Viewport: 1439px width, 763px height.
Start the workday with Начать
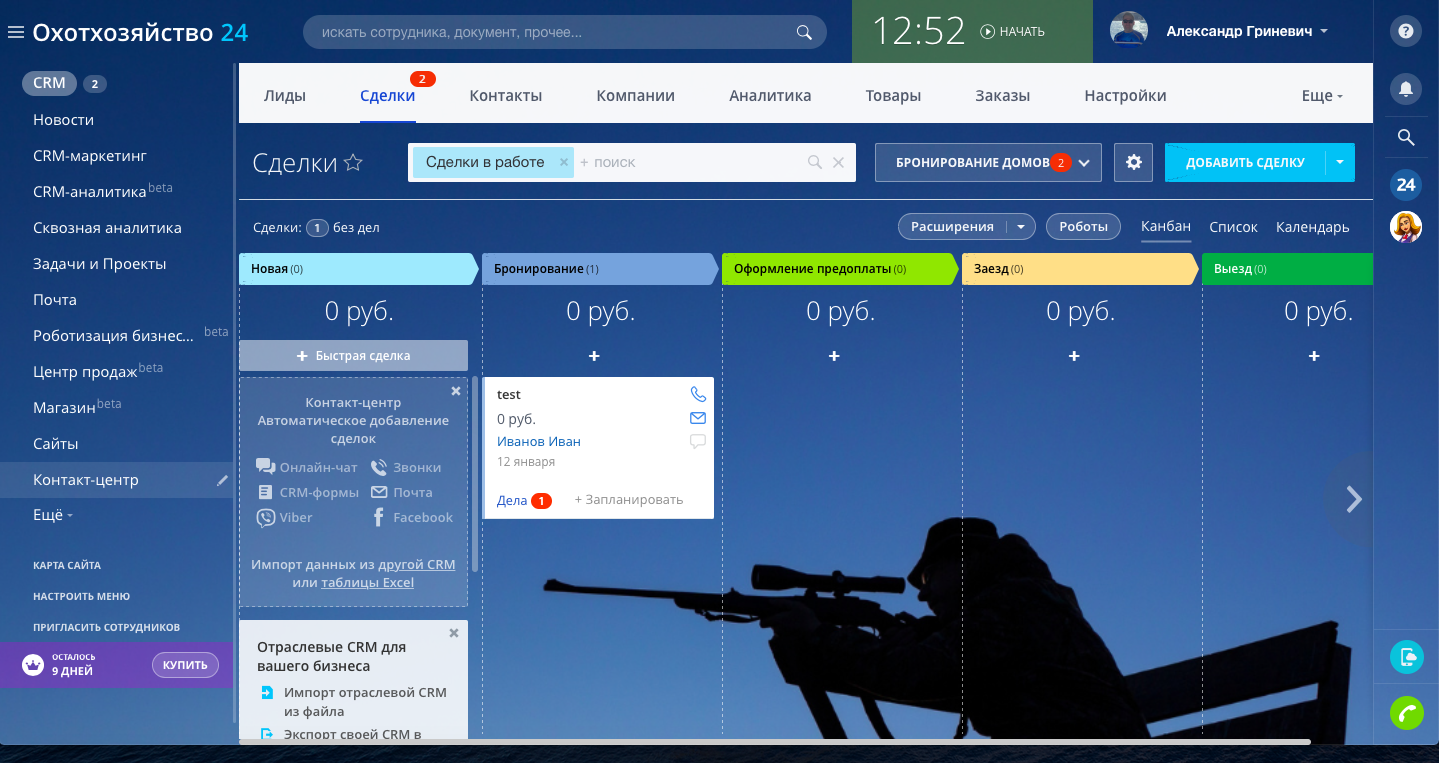(1013, 32)
